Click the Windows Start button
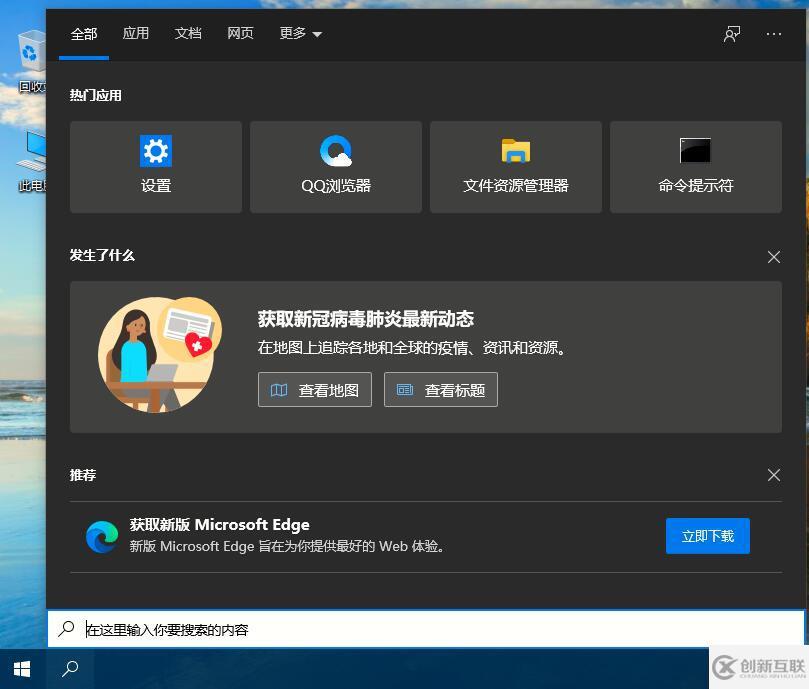The height and width of the screenshot is (689, 809). pos(22,669)
